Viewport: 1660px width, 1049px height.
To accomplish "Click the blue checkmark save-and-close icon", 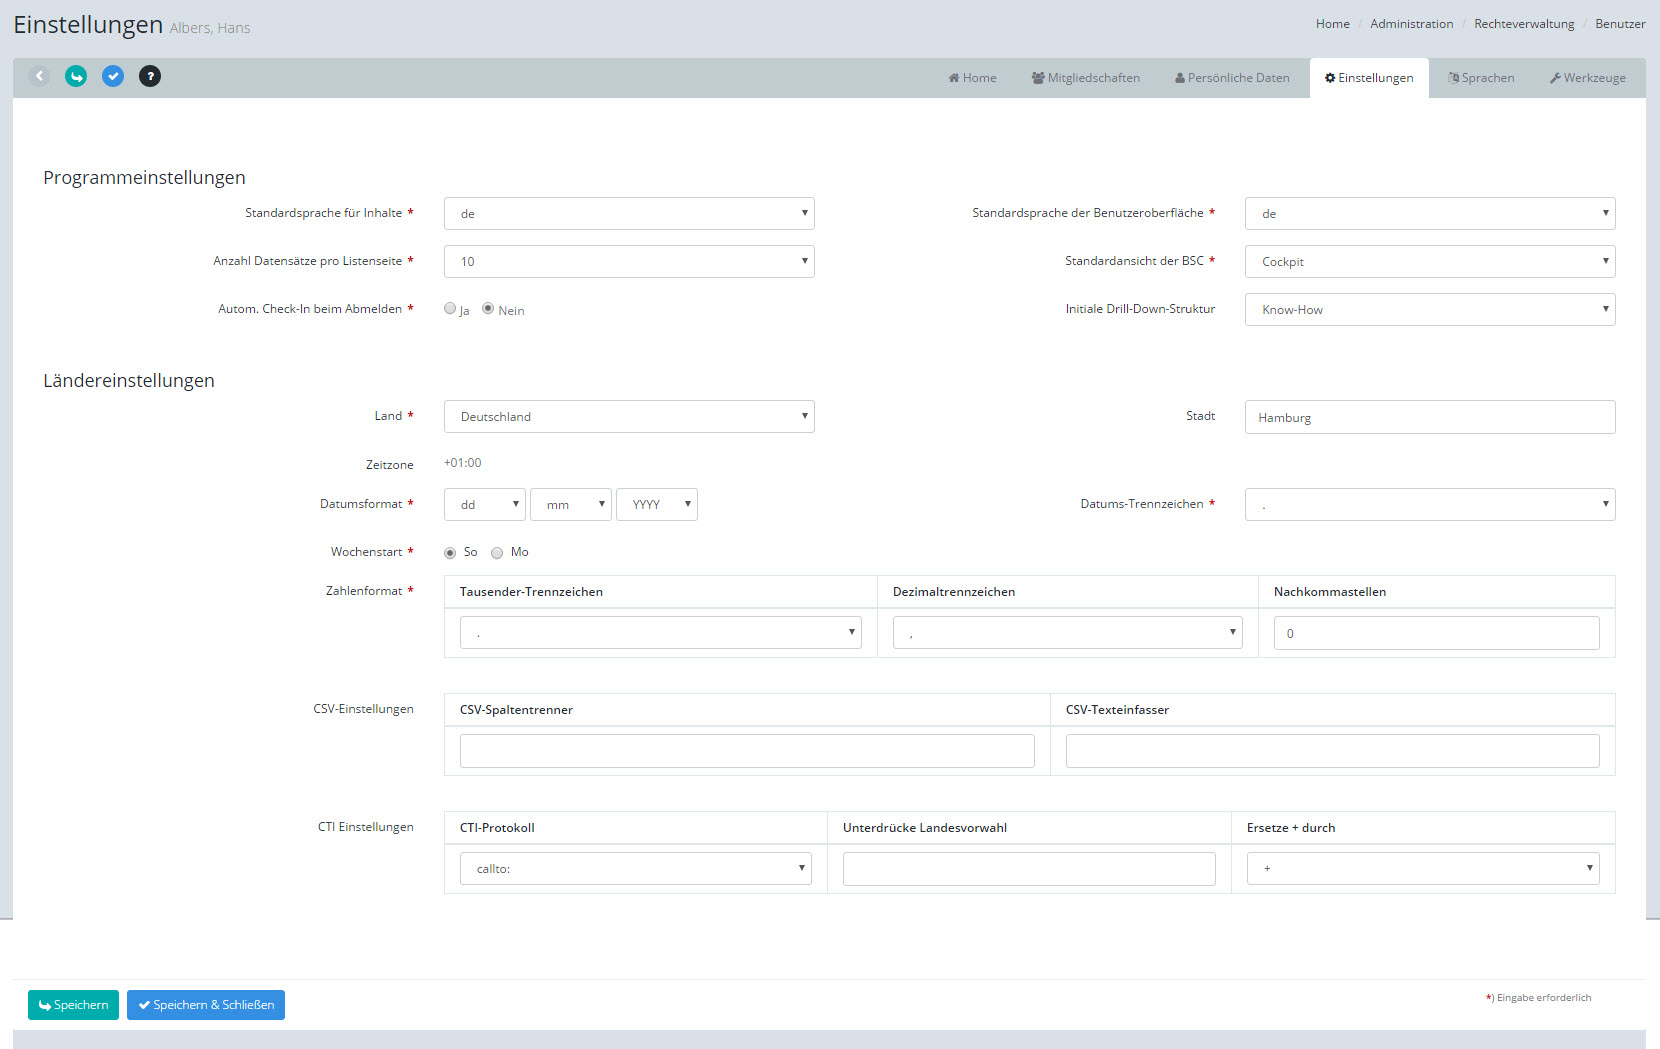I will 113,76.
